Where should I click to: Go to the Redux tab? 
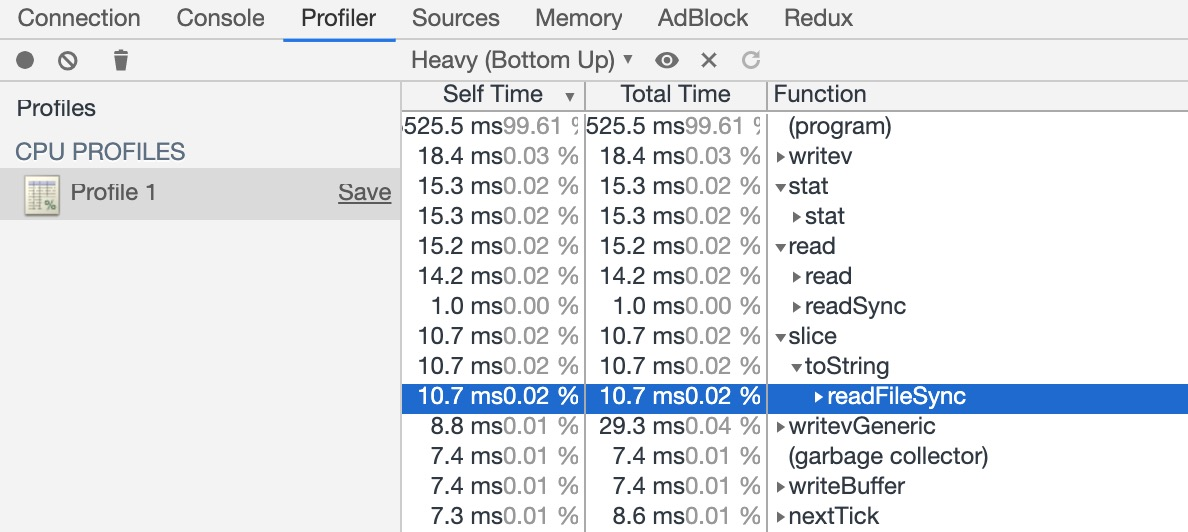click(818, 18)
